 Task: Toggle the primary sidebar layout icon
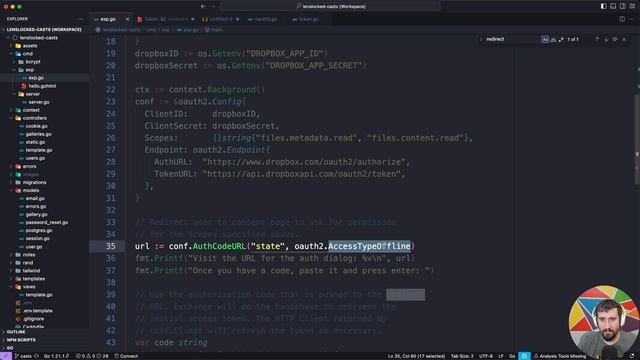[603, 6]
